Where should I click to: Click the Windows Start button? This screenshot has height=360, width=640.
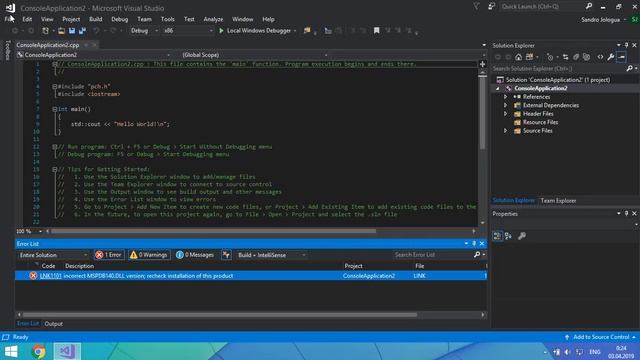coord(11,351)
